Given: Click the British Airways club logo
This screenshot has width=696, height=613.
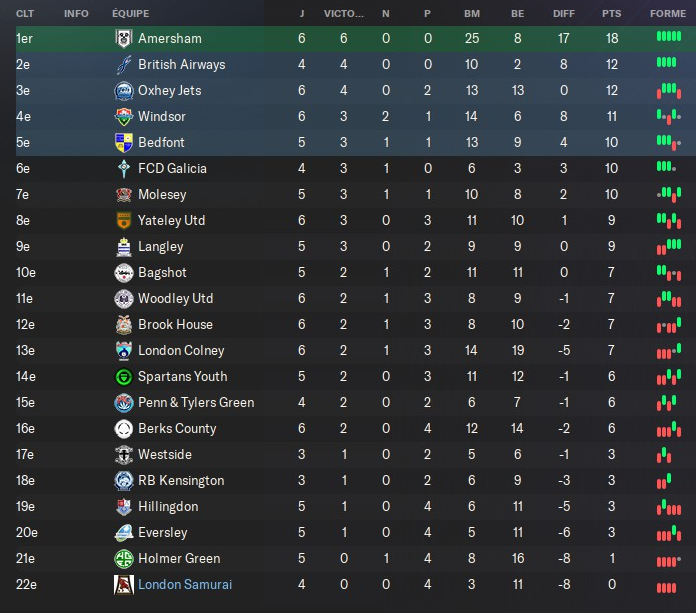Looking at the screenshot, I should coord(124,64).
